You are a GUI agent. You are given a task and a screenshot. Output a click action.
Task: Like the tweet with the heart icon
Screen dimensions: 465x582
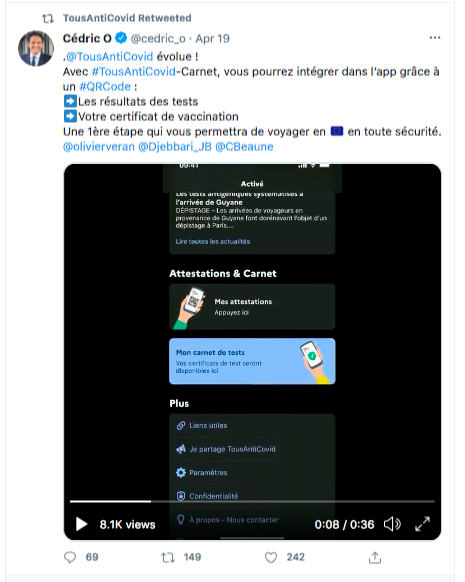point(271,557)
